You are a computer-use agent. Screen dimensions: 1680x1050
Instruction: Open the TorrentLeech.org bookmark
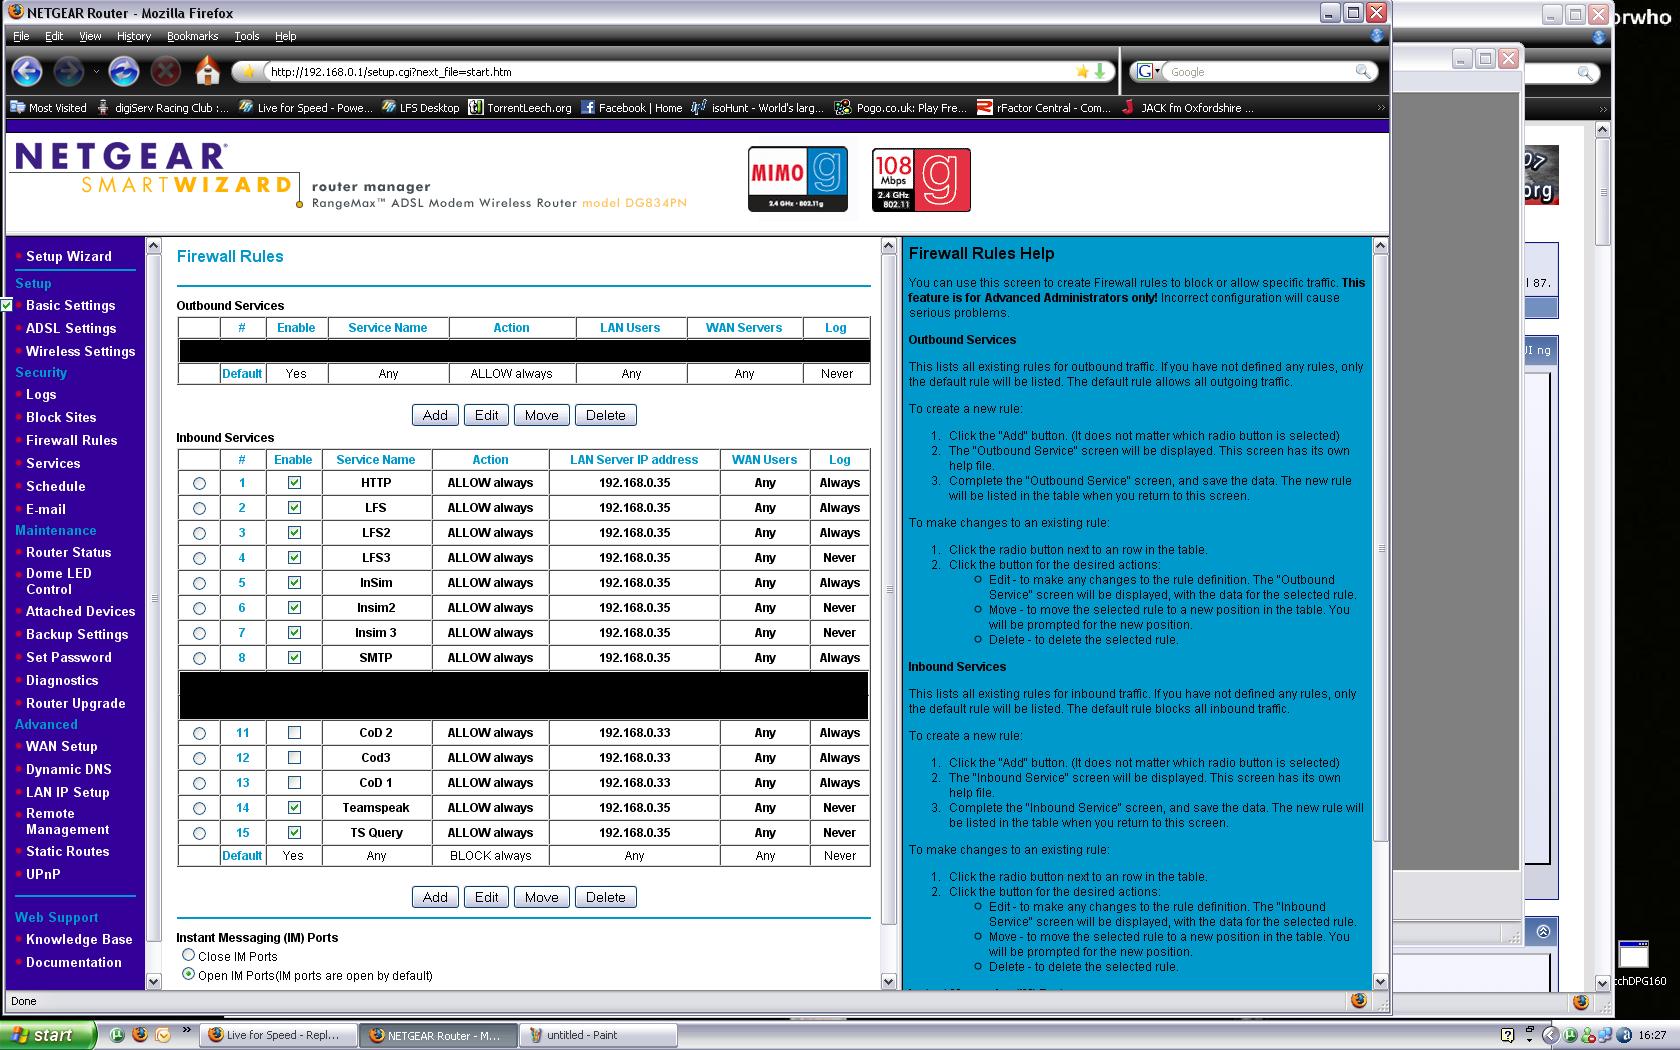tap(520, 108)
